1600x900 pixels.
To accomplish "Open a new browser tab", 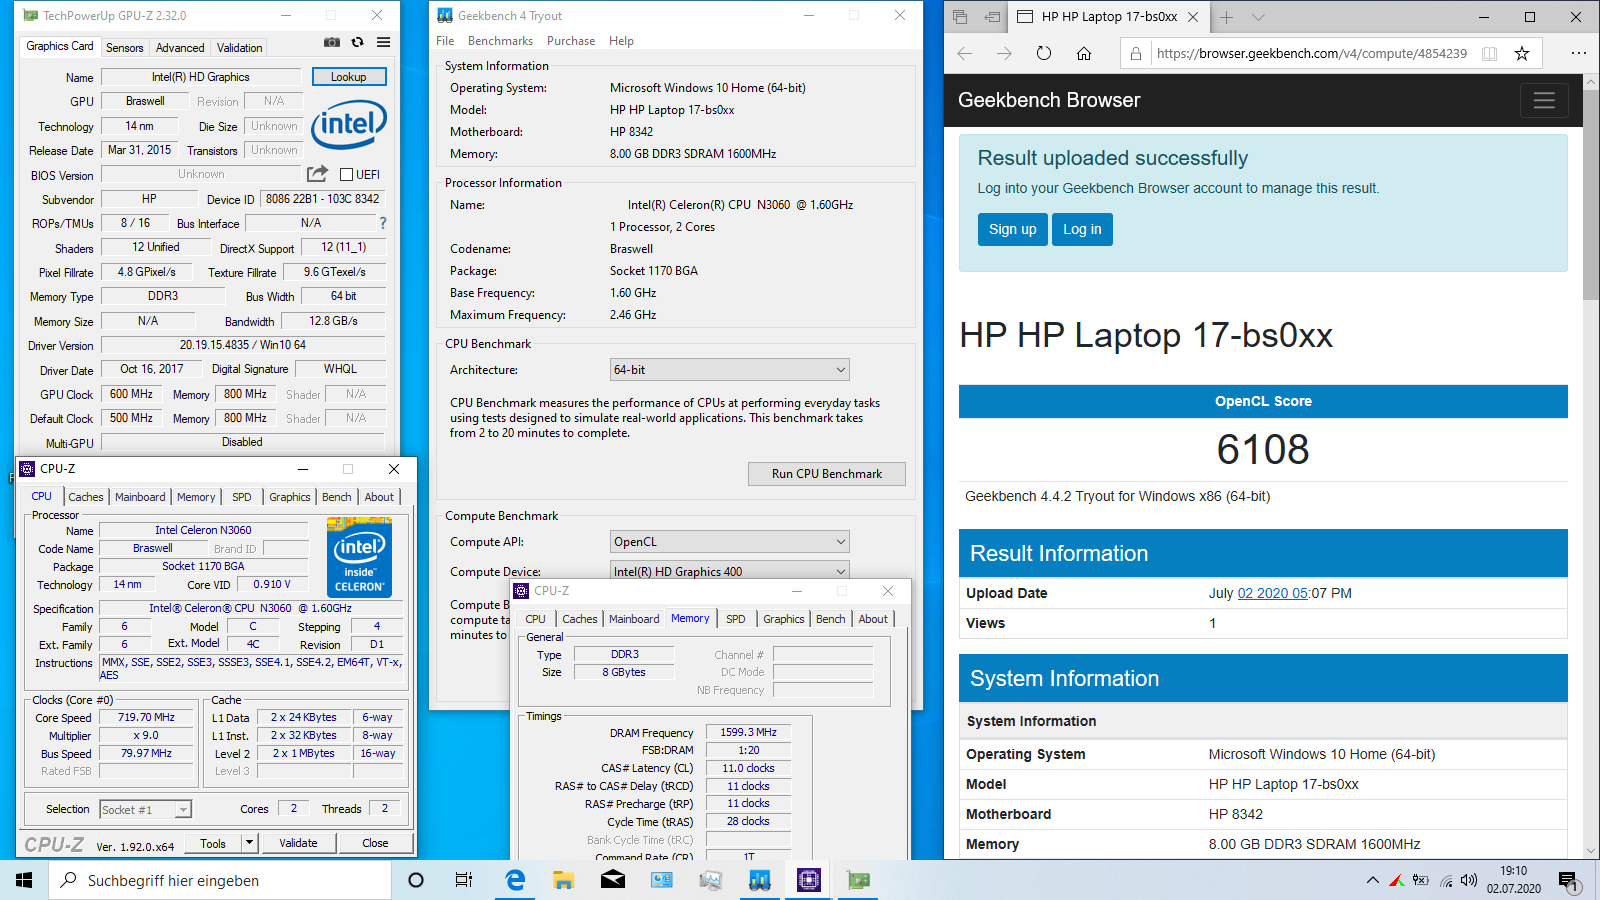I will point(1227,17).
